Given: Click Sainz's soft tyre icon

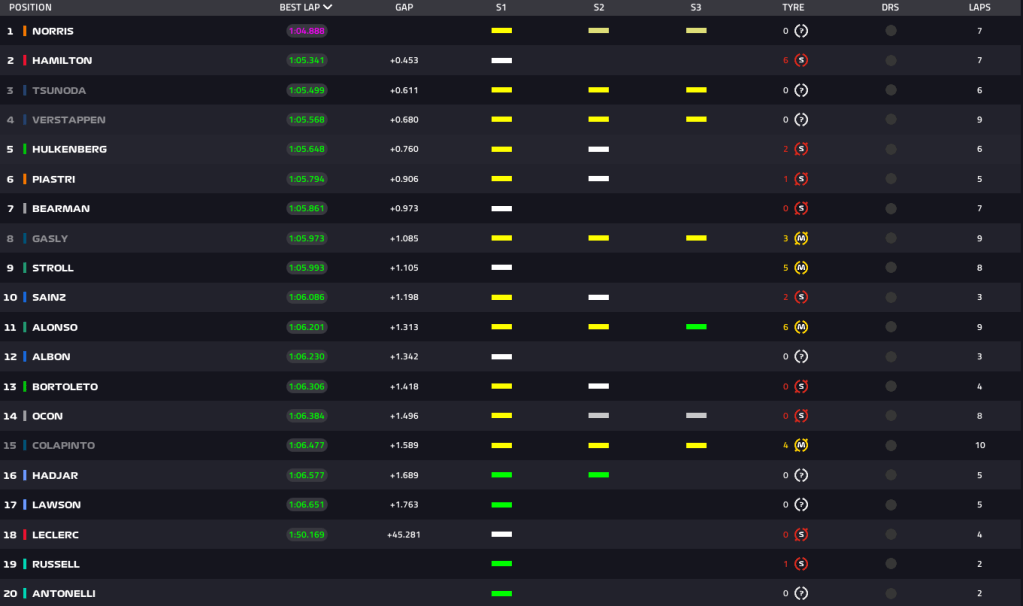Looking at the screenshot, I should pyautogui.click(x=801, y=297).
